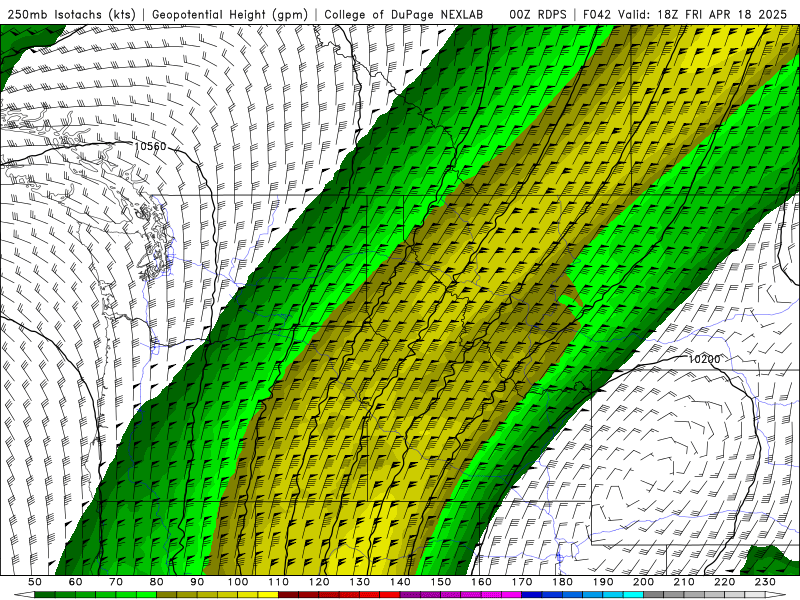Image resolution: width=800 pixels, height=600 pixels.
Task: Click the 110 knot color bar label
Action: (278, 582)
